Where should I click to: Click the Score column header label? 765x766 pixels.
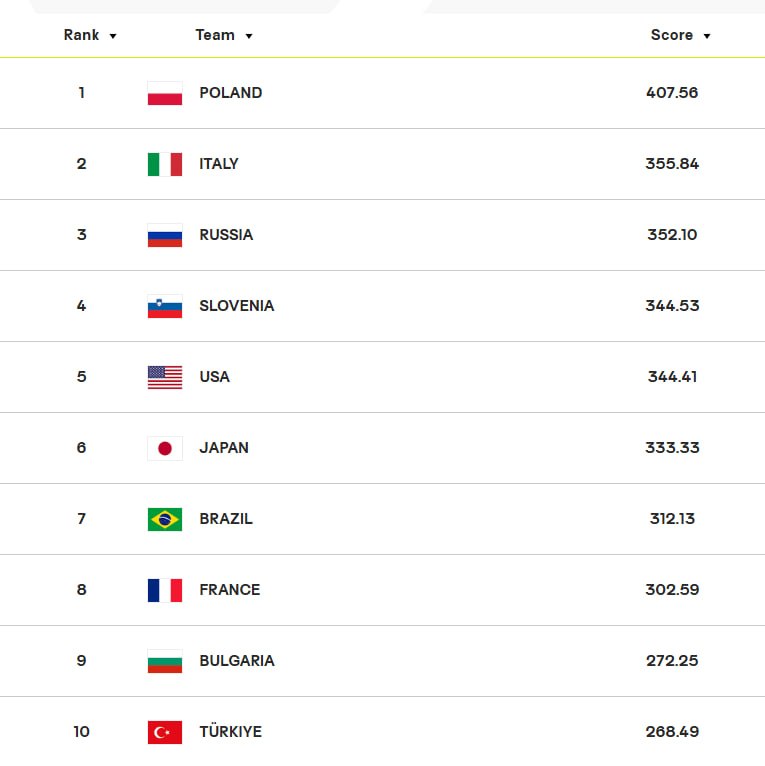(x=672, y=35)
